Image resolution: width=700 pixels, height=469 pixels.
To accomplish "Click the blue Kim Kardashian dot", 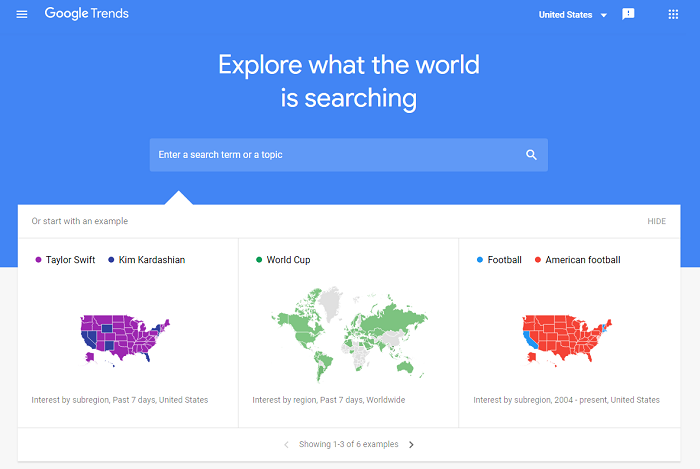I will pos(111,260).
